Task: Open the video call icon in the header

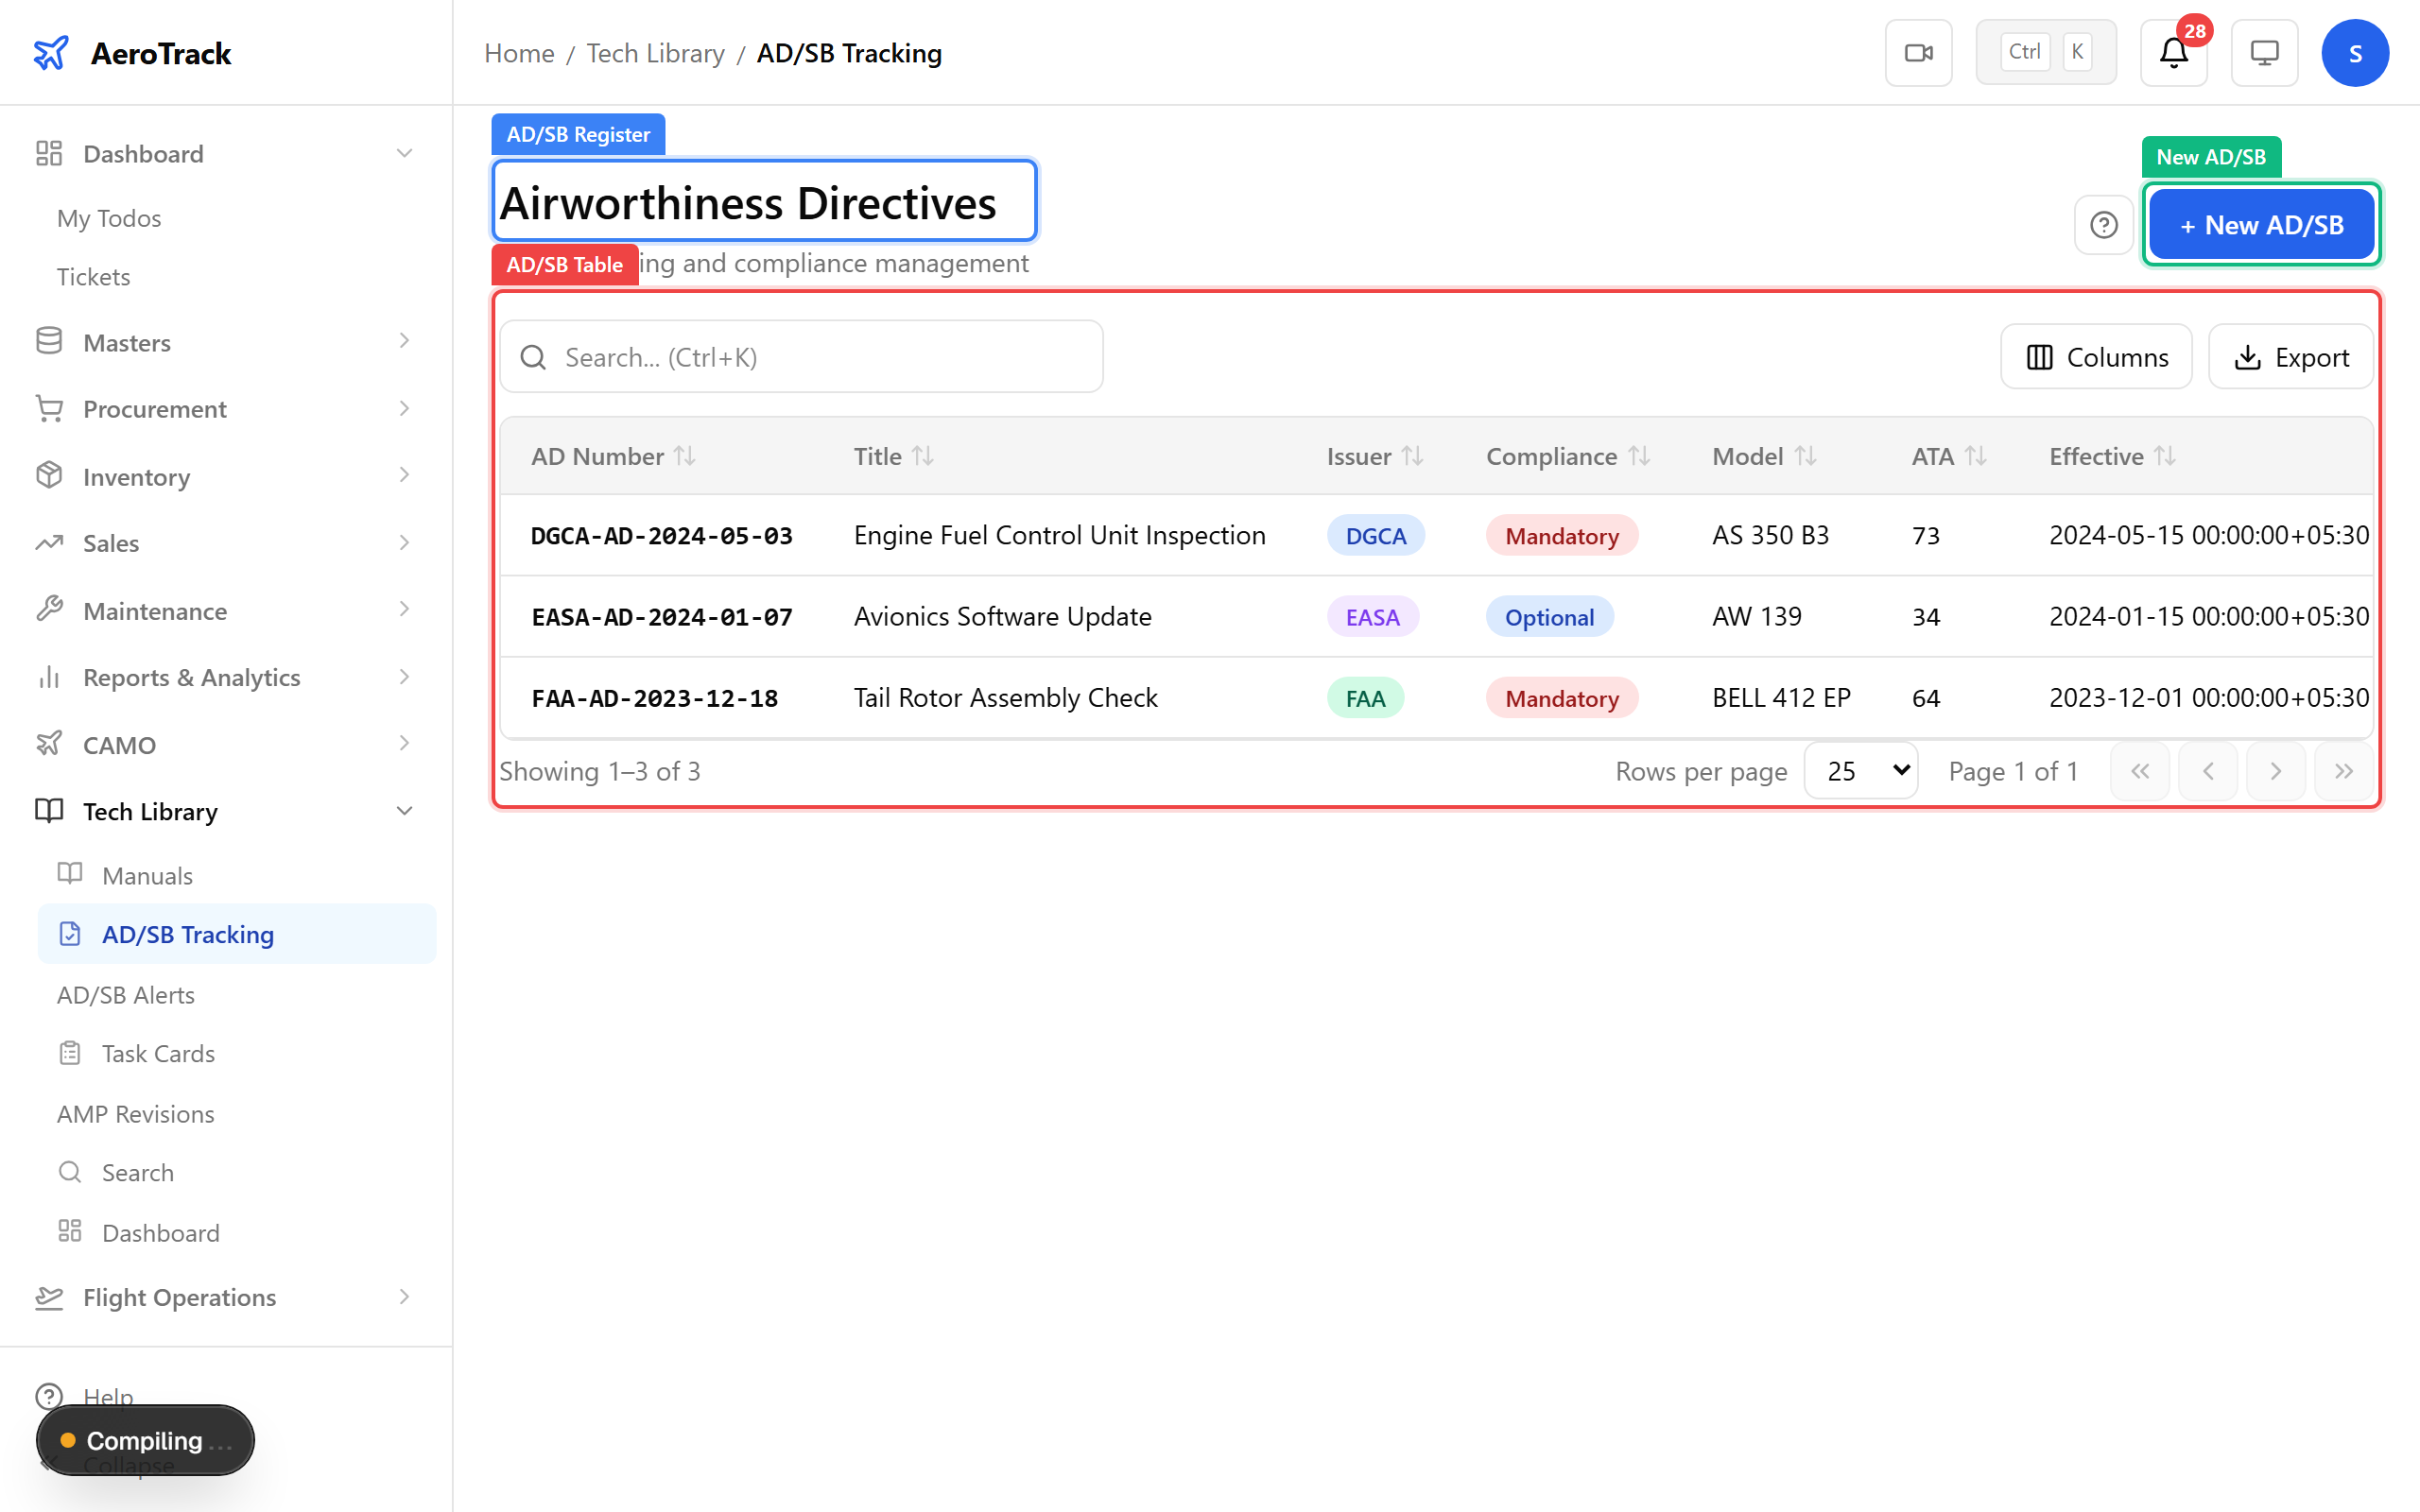Action: point(1917,52)
